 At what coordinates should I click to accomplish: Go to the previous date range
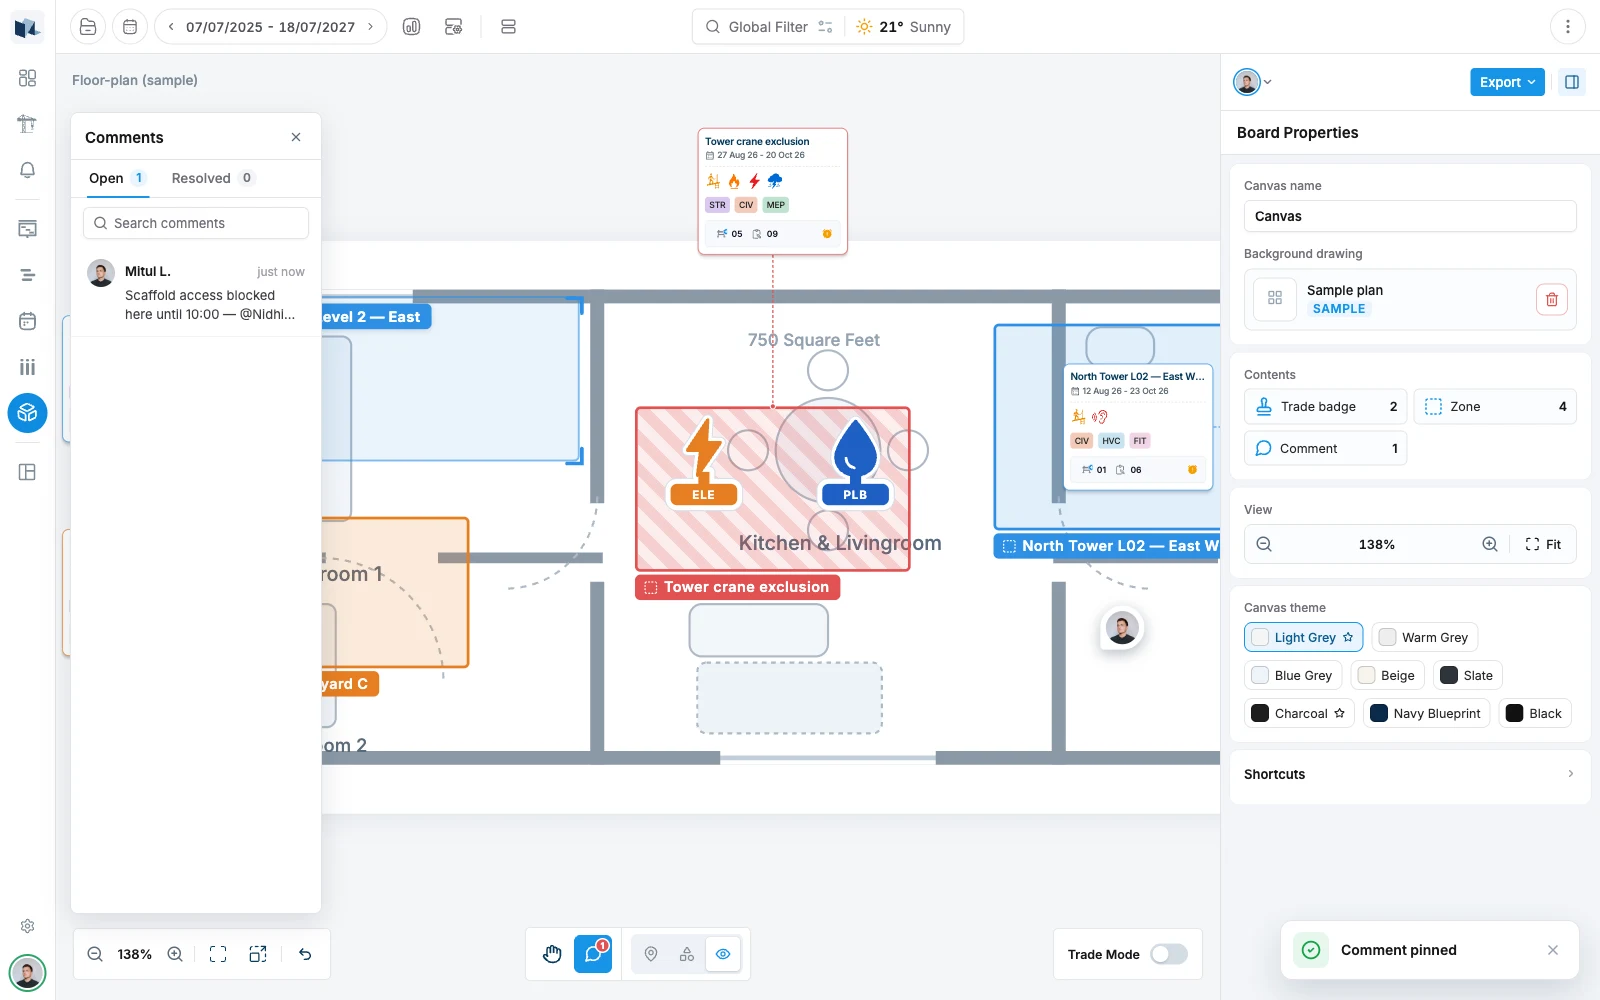coord(171,27)
